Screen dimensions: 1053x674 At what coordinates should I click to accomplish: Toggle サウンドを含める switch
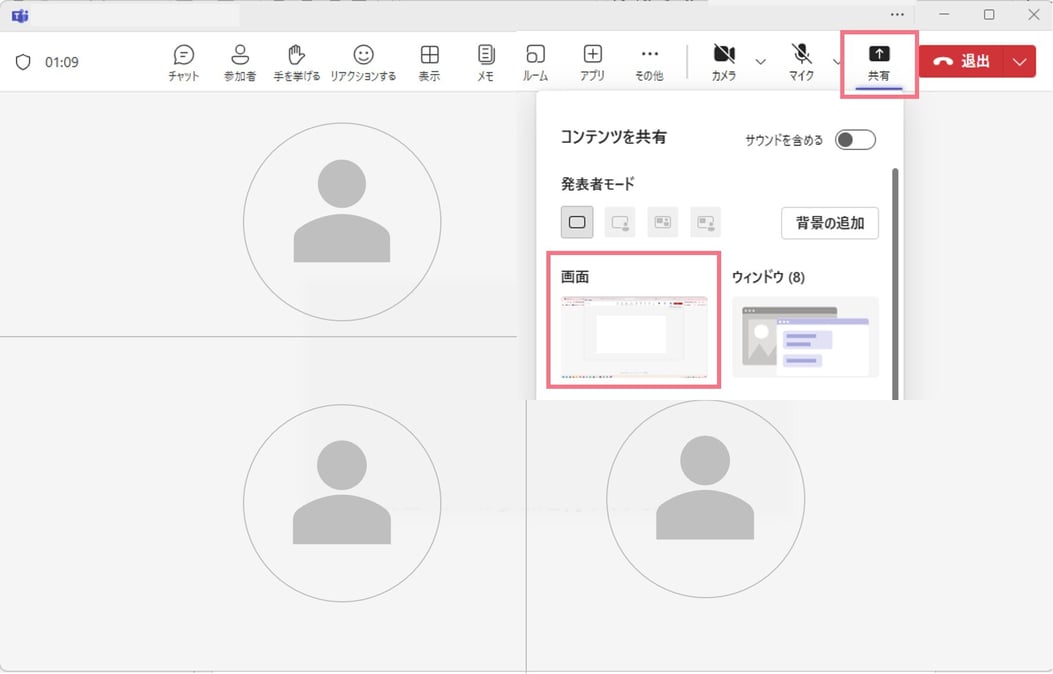tap(855, 140)
